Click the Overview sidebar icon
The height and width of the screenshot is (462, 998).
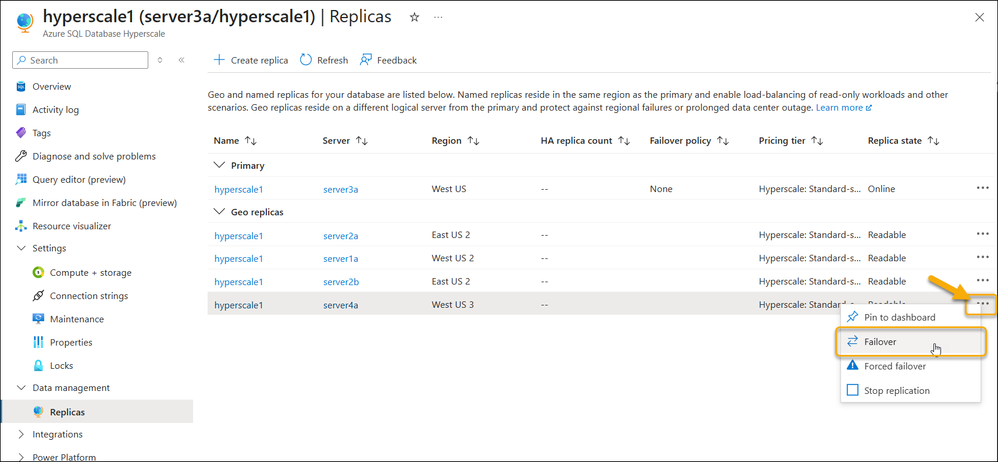click(20, 87)
